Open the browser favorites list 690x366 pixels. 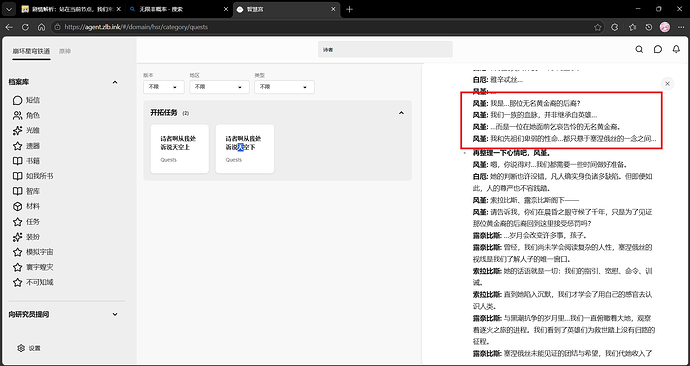pos(632,27)
